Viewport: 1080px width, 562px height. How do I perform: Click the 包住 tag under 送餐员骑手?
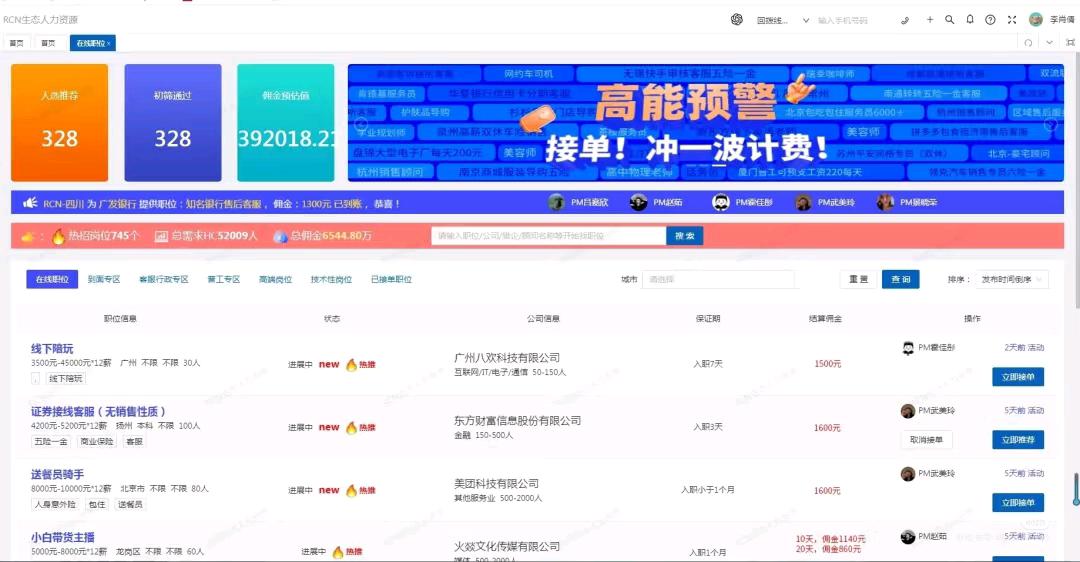tap(97, 504)
